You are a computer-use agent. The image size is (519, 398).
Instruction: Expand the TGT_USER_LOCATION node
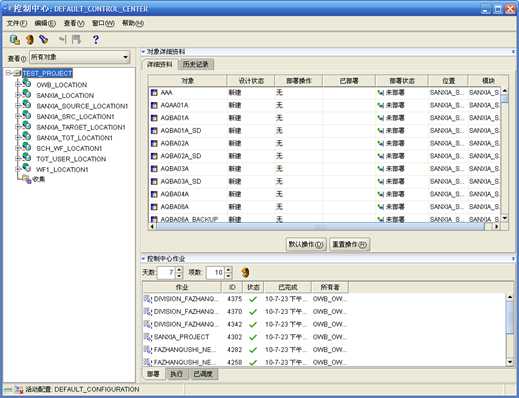tap(19, 159)
